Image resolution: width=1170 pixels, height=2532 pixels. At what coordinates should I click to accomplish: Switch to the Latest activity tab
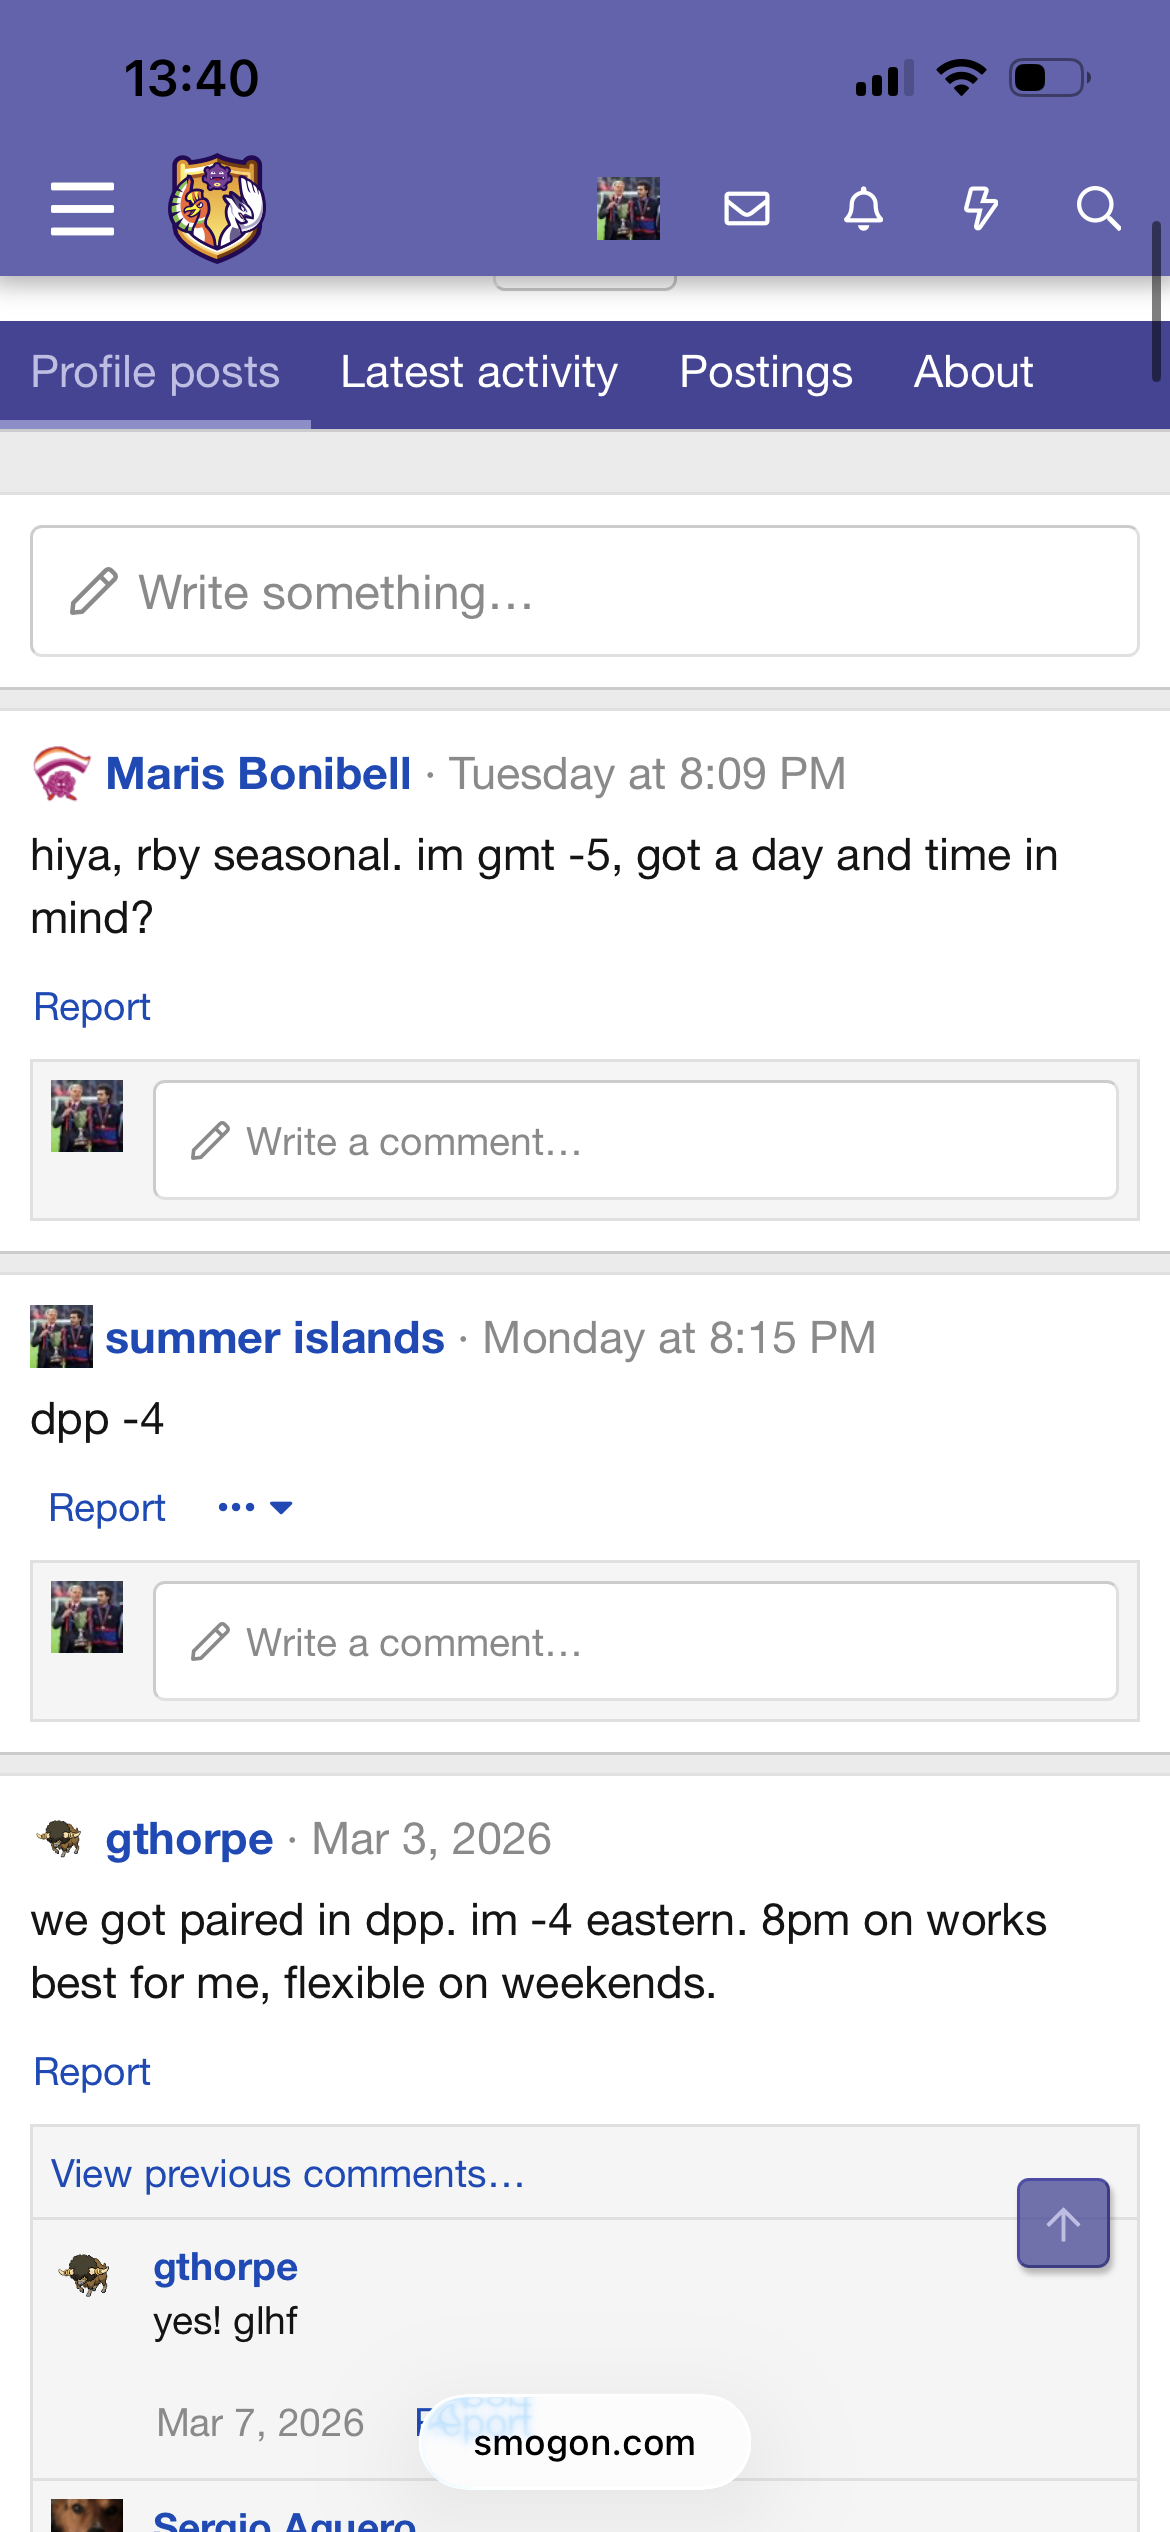point(479,373)
